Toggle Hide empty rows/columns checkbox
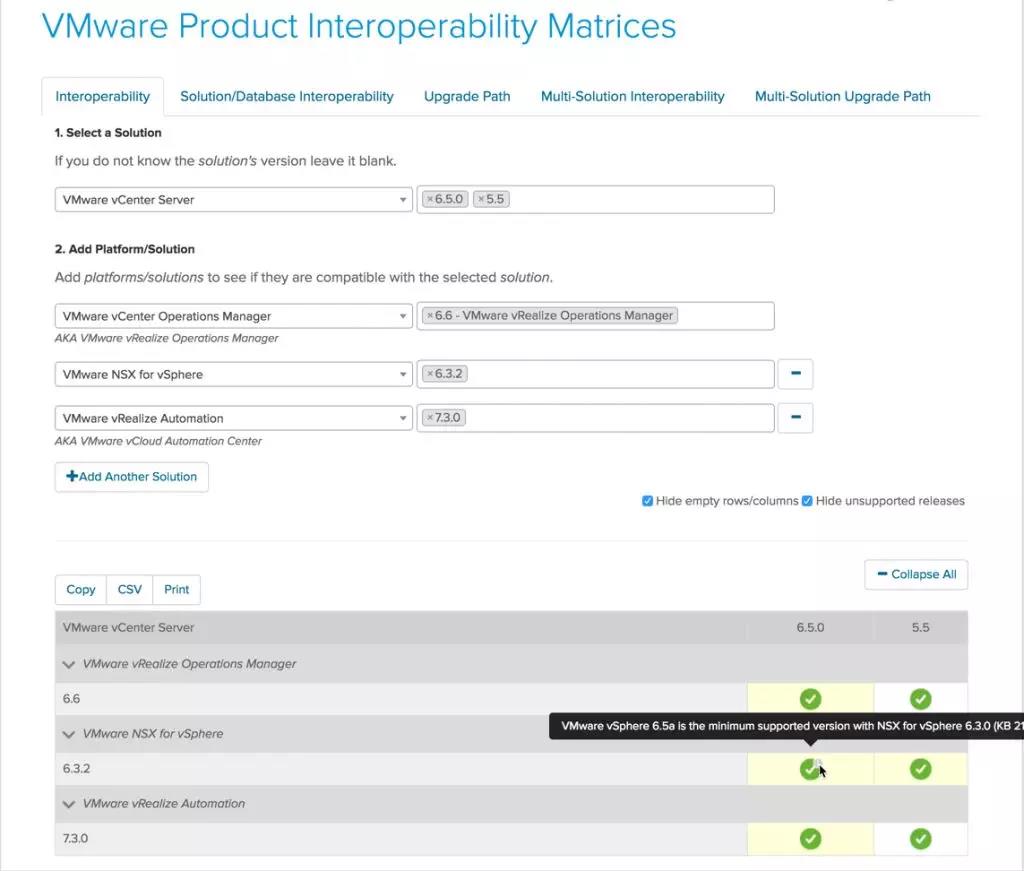Viewport: 1024px width, 871px height. click(x=647, y=501)
